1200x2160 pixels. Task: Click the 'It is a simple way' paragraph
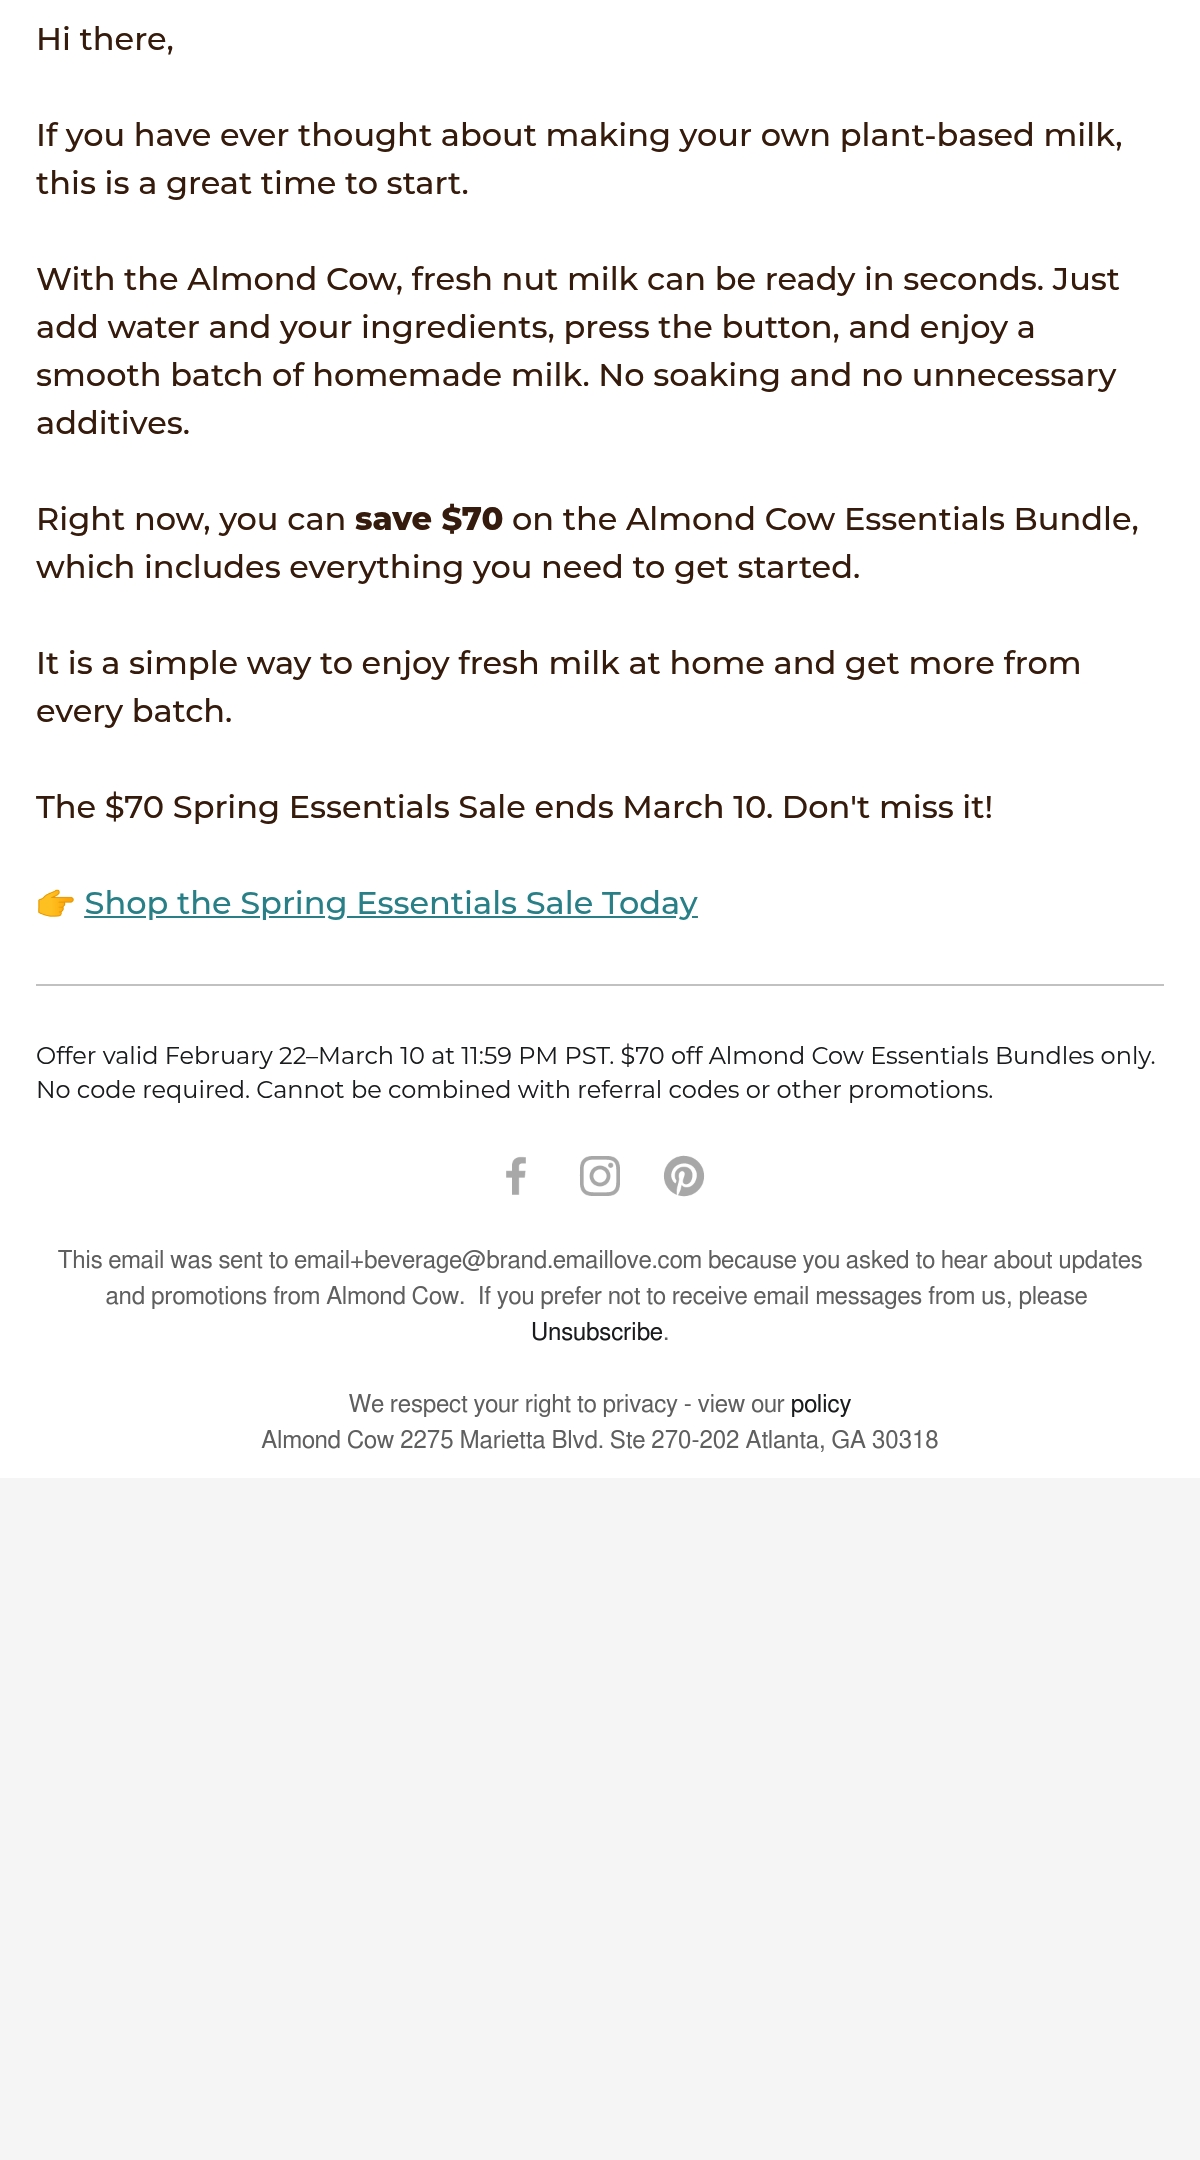click(x=559, y=687)
